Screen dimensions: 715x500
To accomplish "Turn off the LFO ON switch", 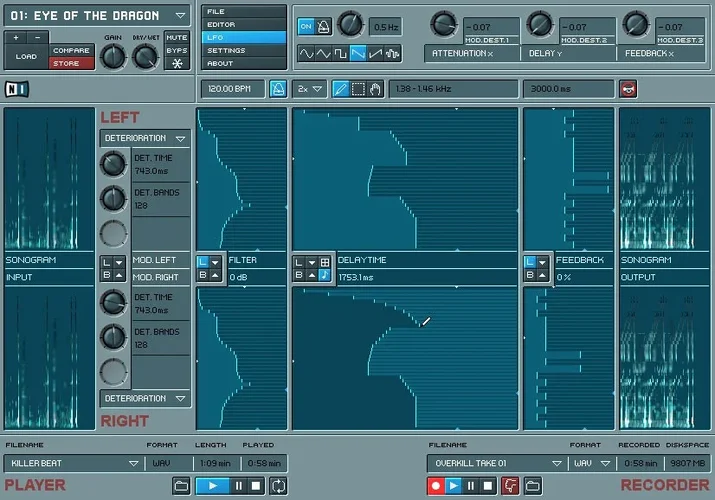I will [x=306, y=26].
